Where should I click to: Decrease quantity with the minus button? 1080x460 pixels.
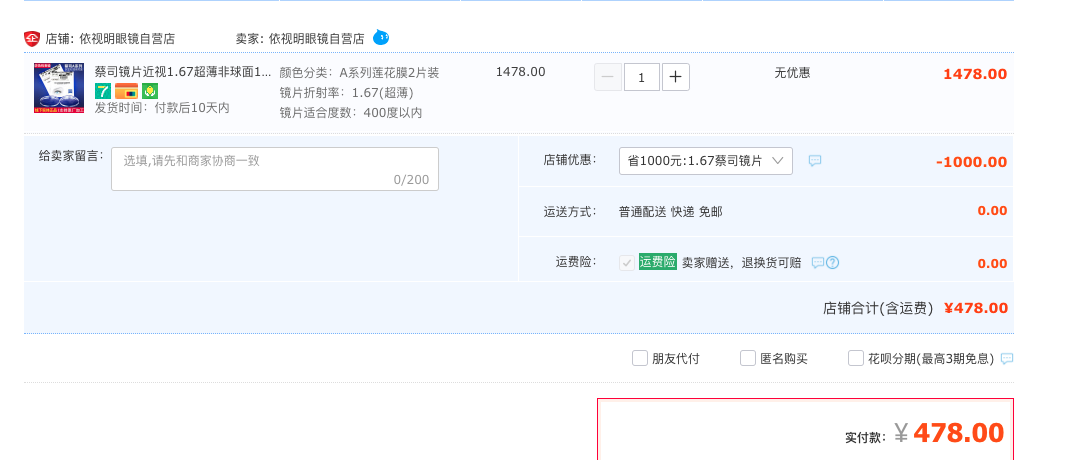(608, 77)
